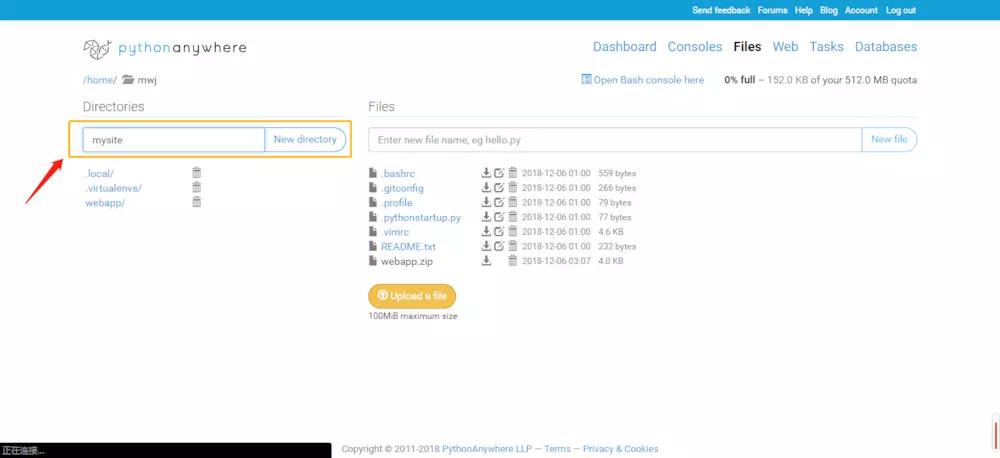Open the Help link

point(804,10)
